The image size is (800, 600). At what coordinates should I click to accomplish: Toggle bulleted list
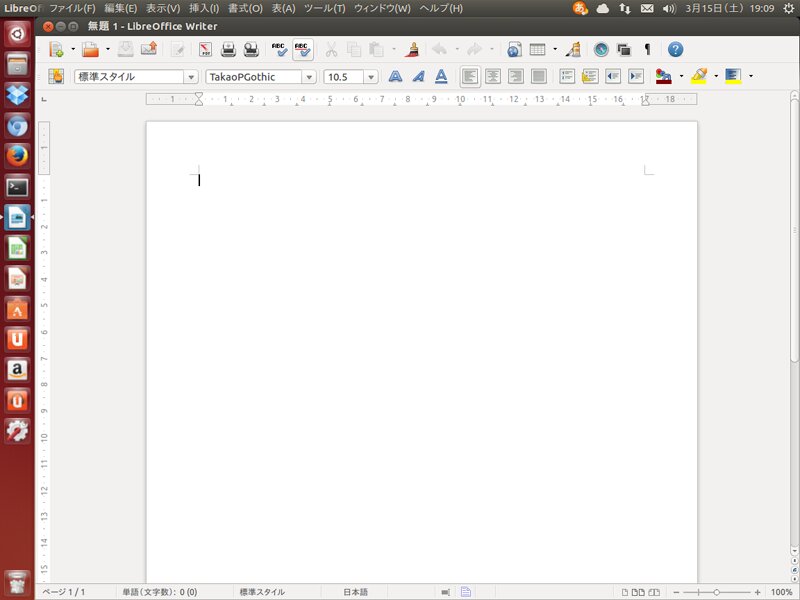tap(590, 77)
